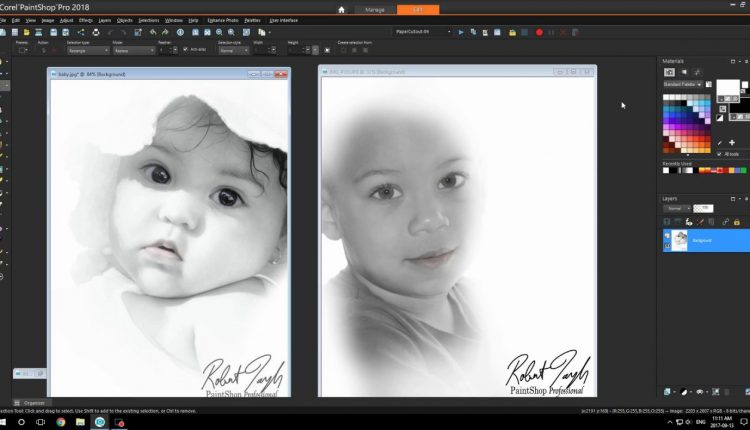This screenshot has width=750, height=430.
Task: Click the Resize image toolbar icon
Action: [138, 33]
